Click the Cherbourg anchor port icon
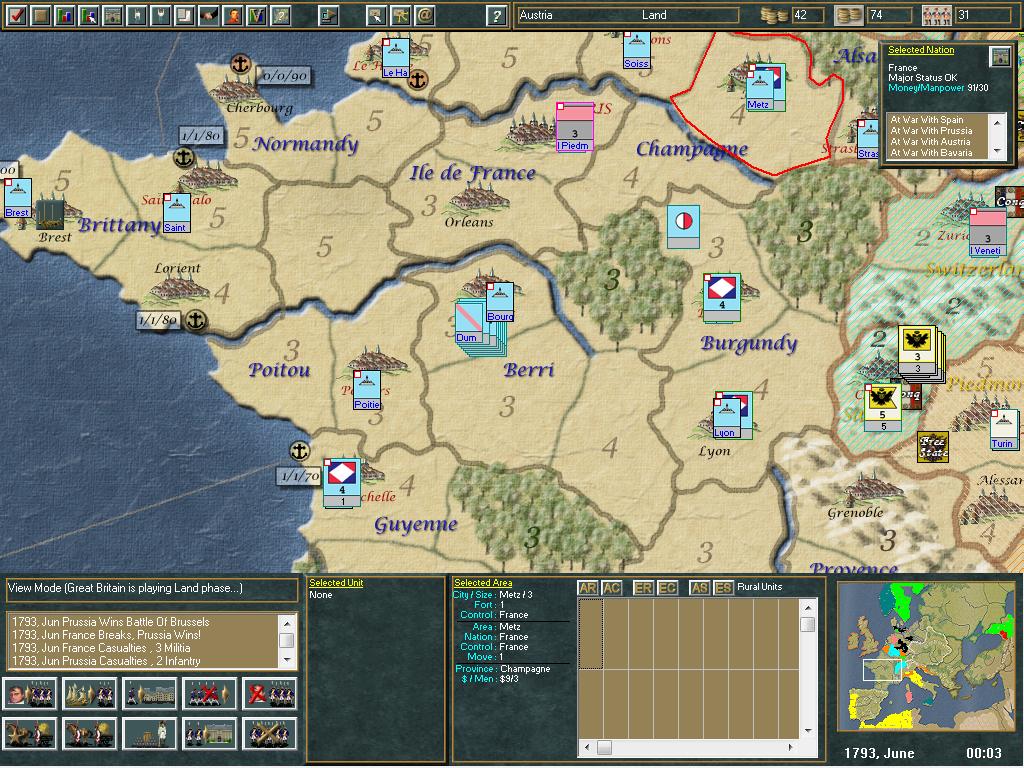Screen dimensions: 1024x768 tap(241, 64)
